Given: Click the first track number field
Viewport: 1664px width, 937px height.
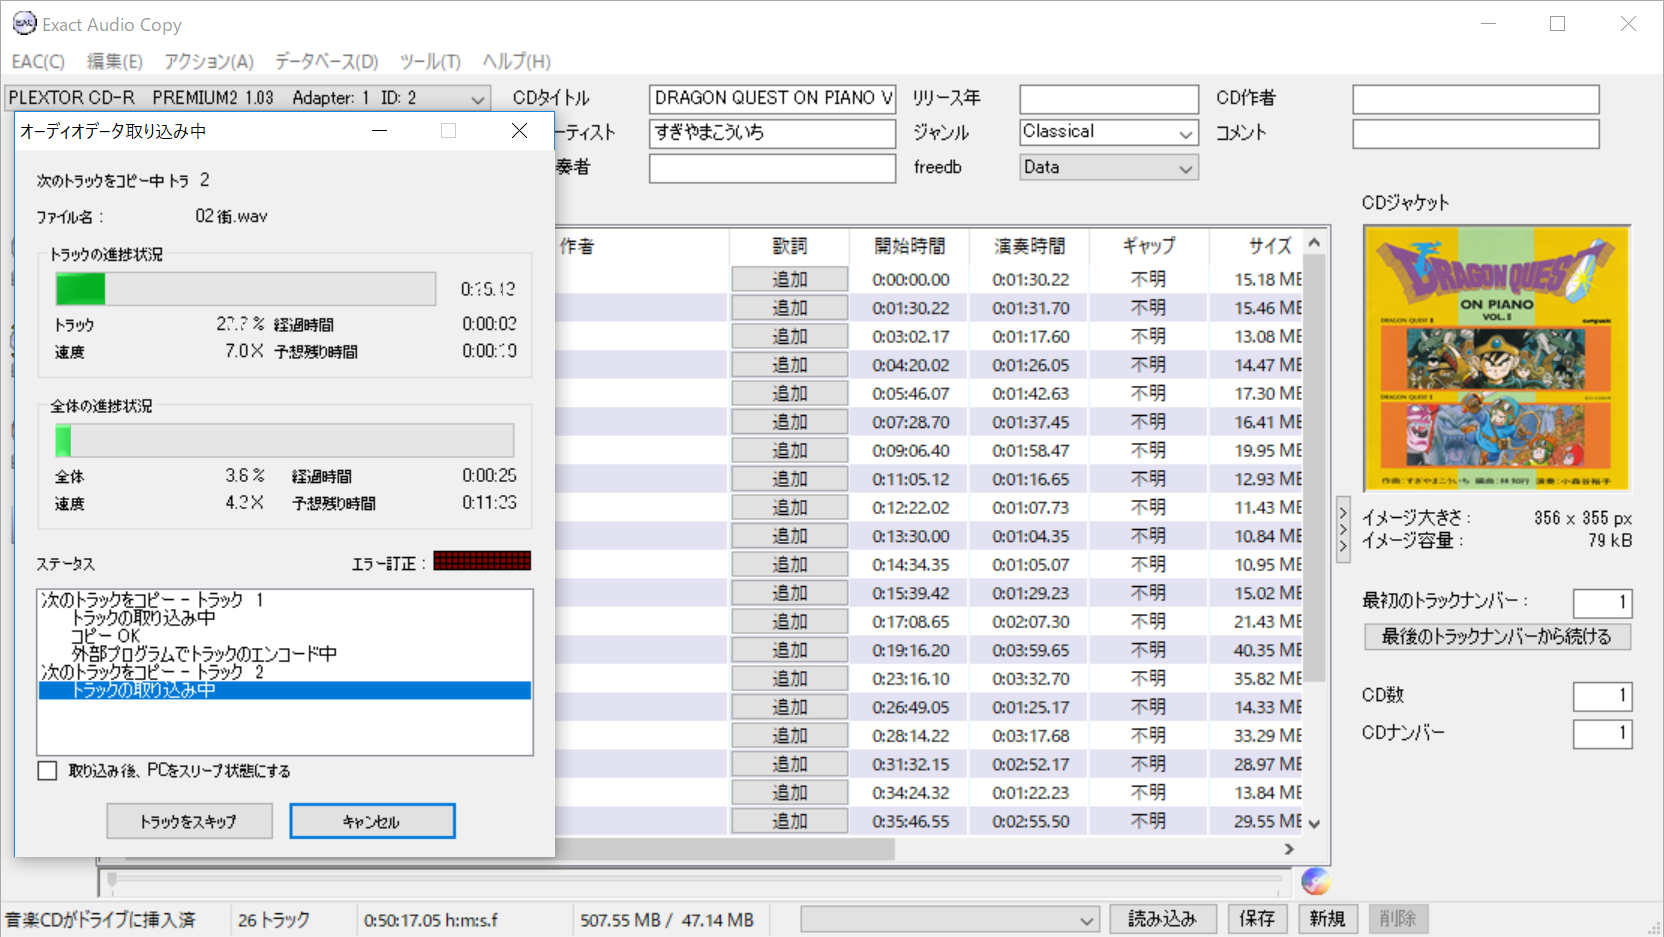Looking at the screenshot, I should point(1602,602).
